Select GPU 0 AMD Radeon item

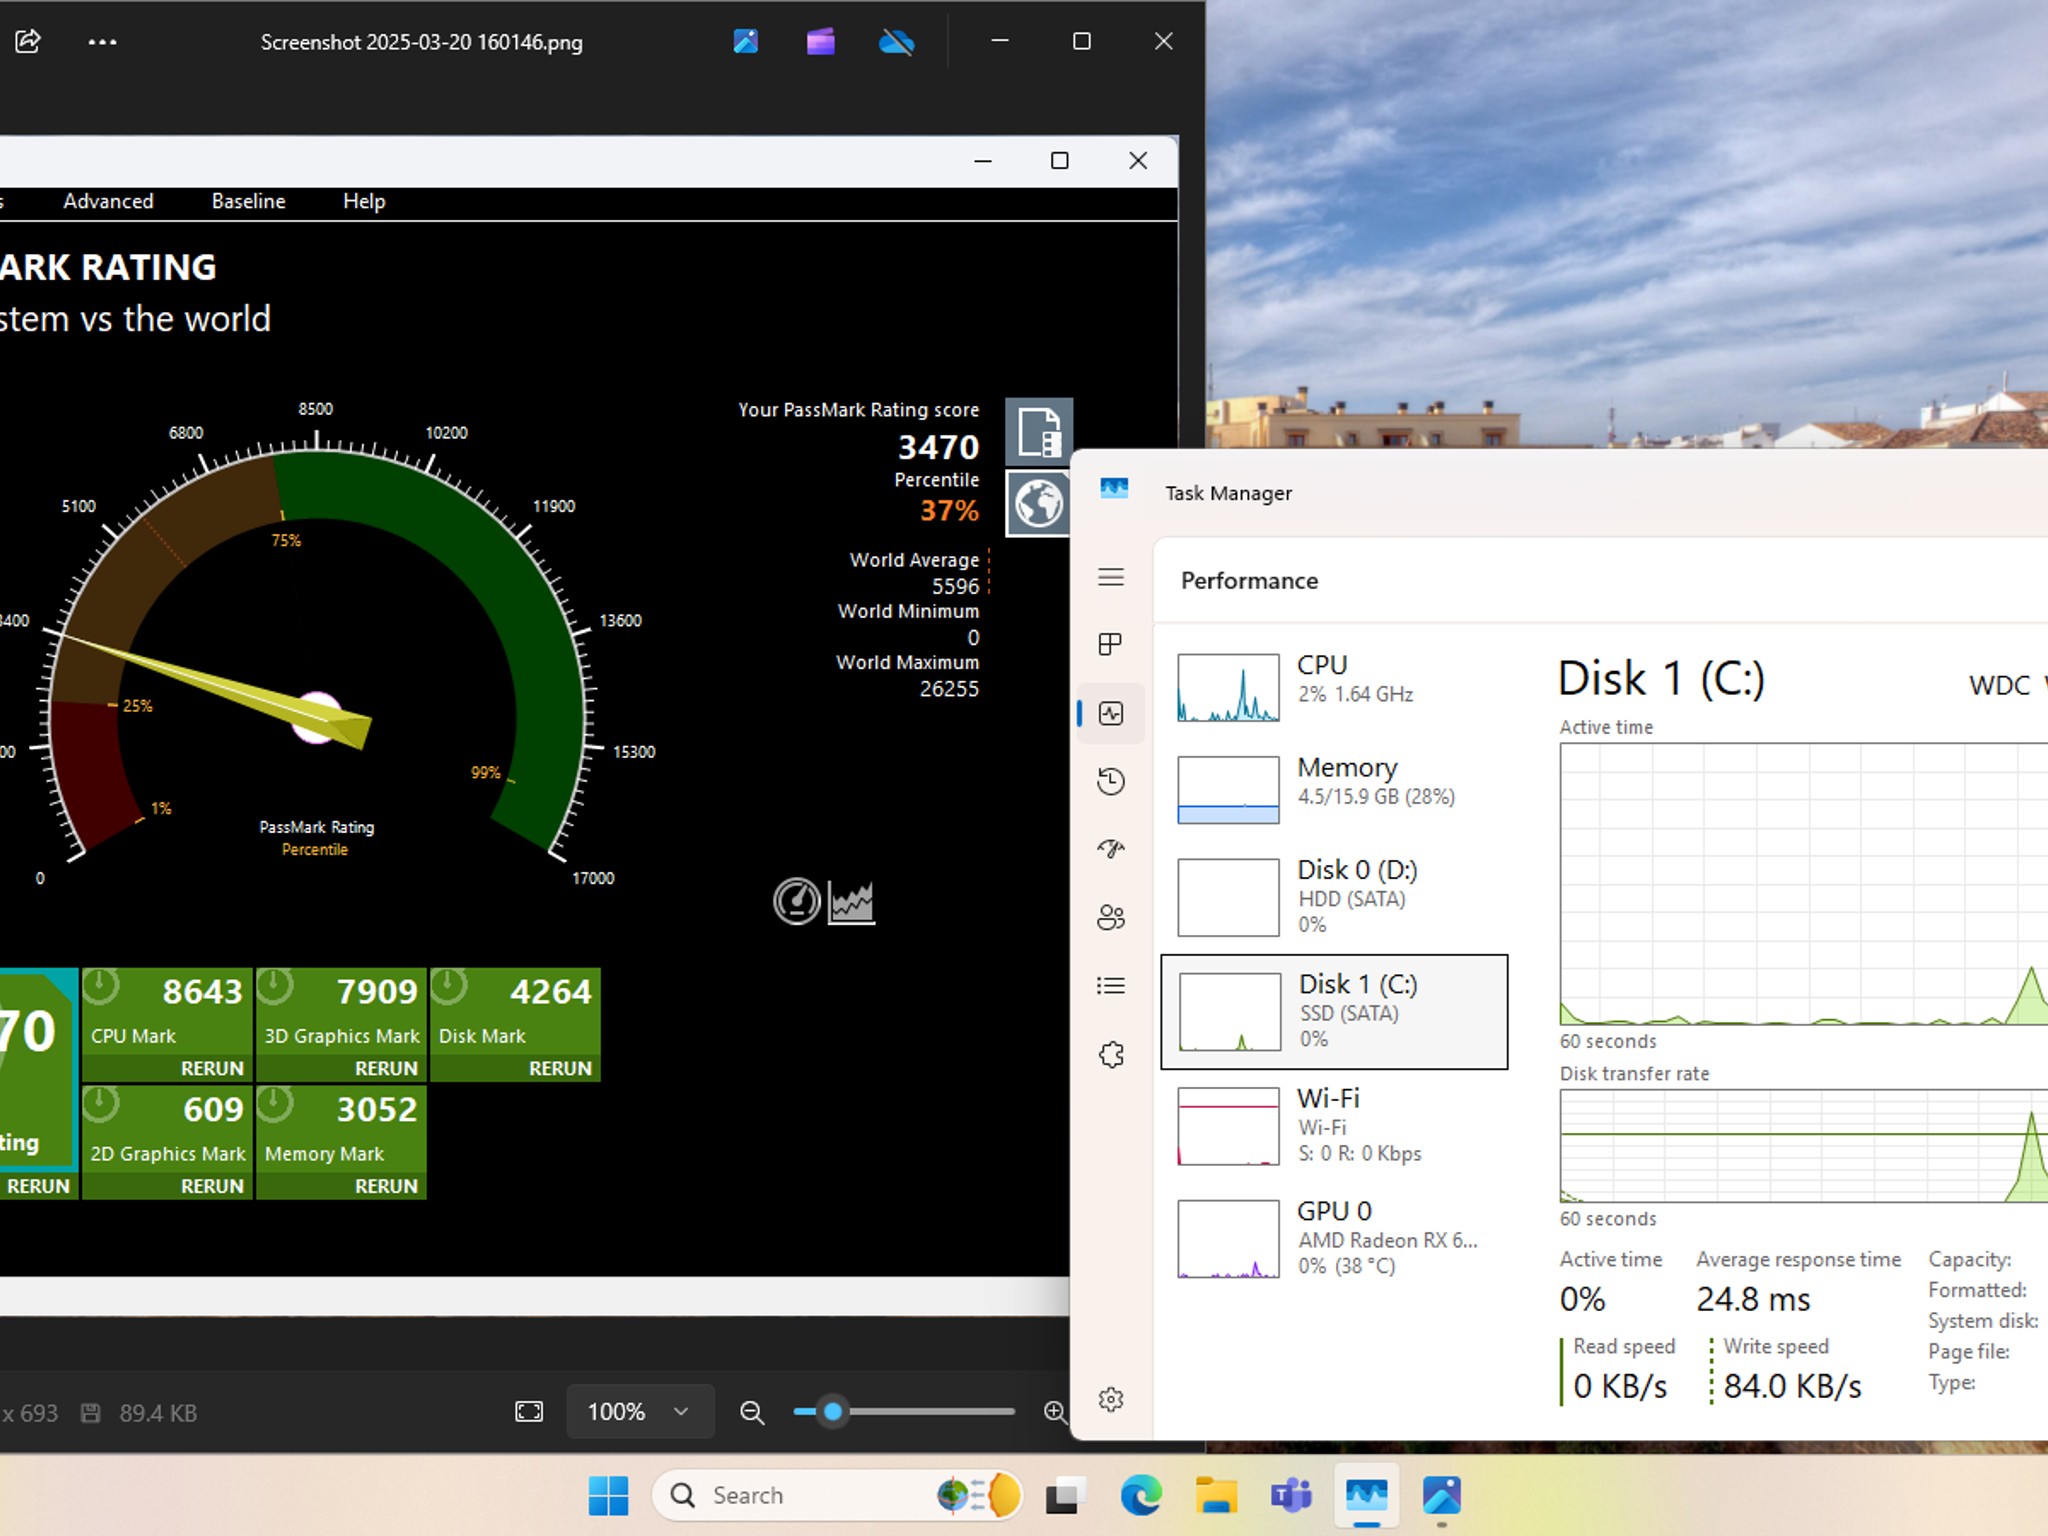1334,1239
